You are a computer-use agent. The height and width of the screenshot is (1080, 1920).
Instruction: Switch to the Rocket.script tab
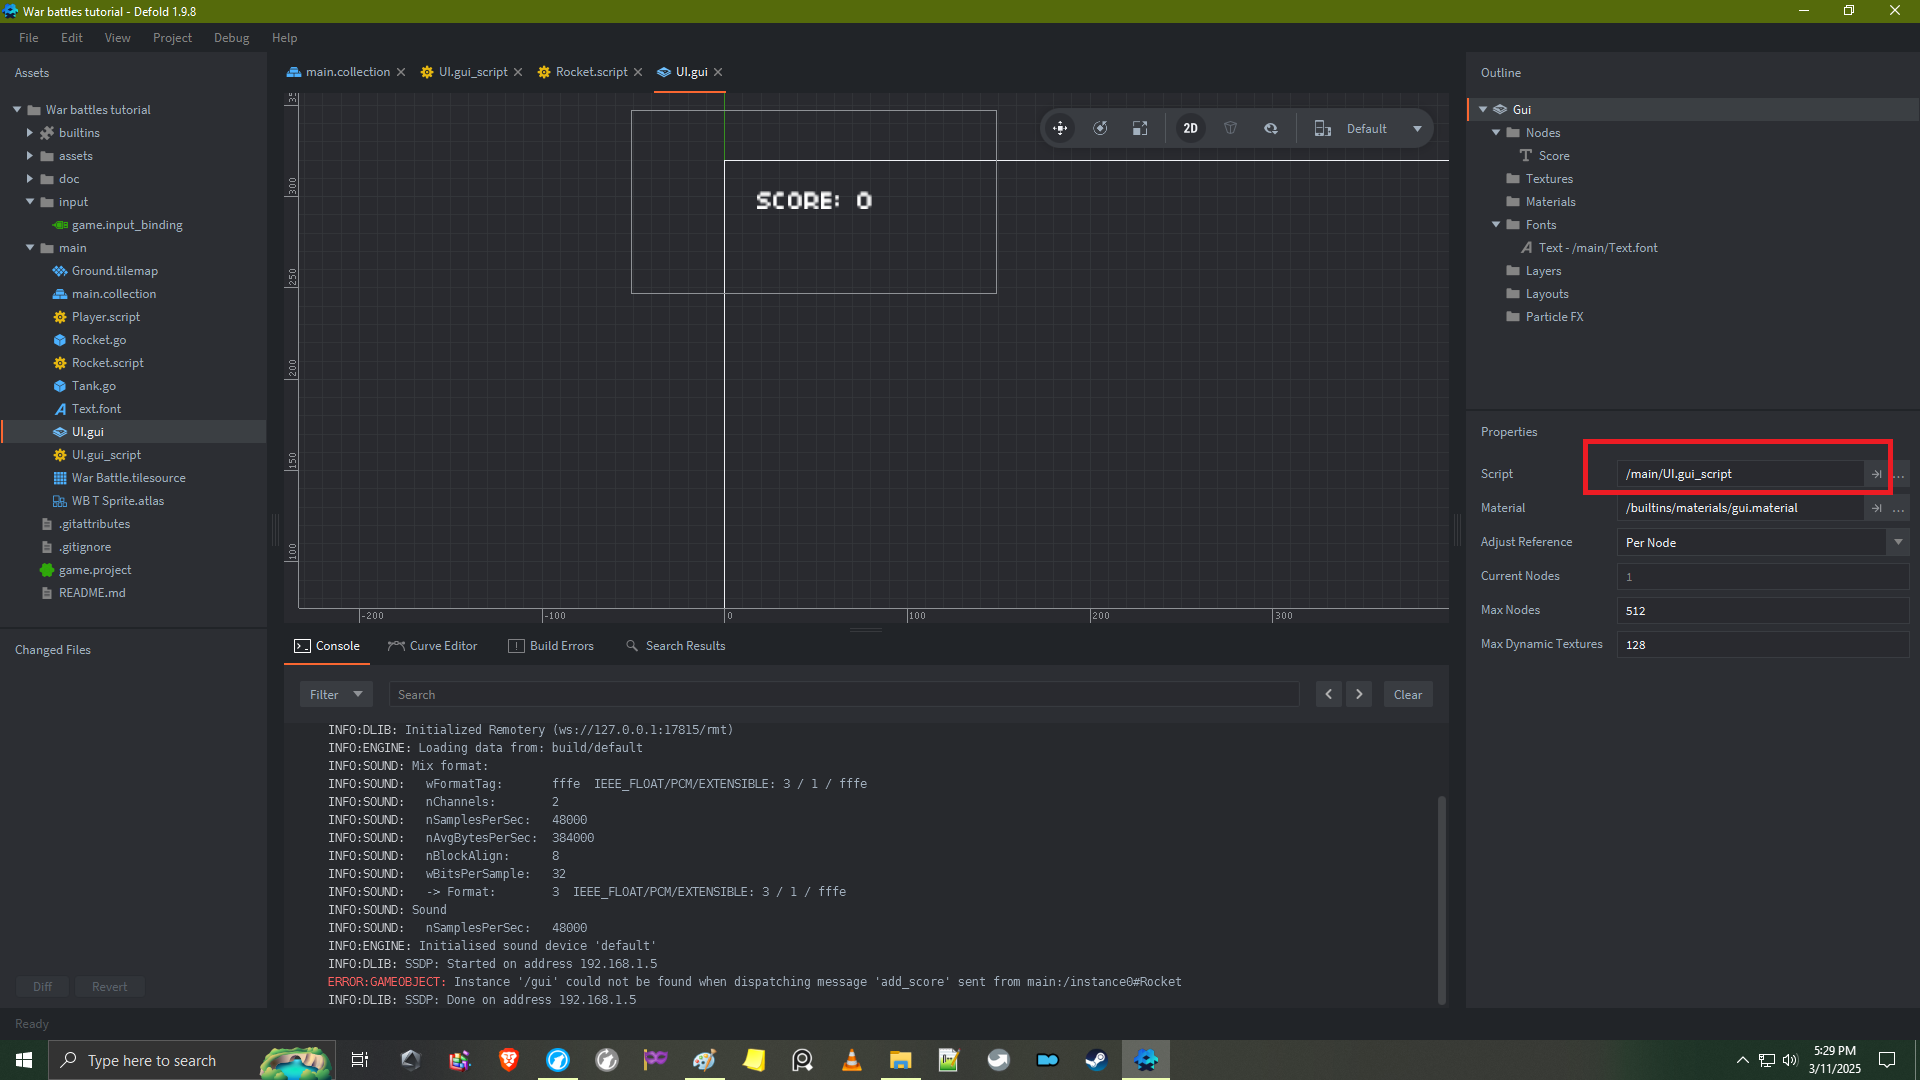591,72
